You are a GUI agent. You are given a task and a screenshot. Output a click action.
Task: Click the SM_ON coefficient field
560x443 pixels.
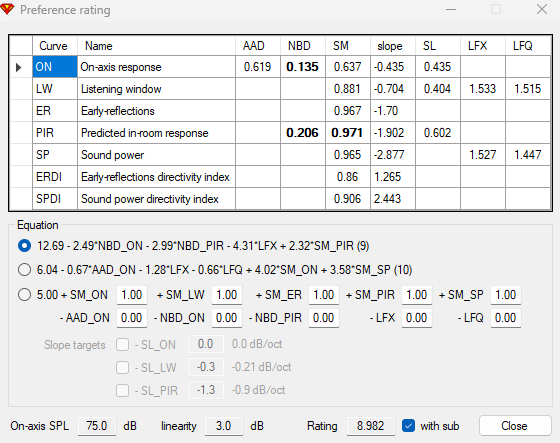[132, 295]
